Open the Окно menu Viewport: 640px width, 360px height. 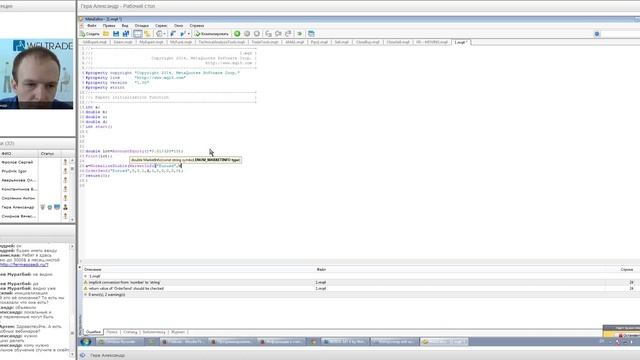[x=178, y=26]
